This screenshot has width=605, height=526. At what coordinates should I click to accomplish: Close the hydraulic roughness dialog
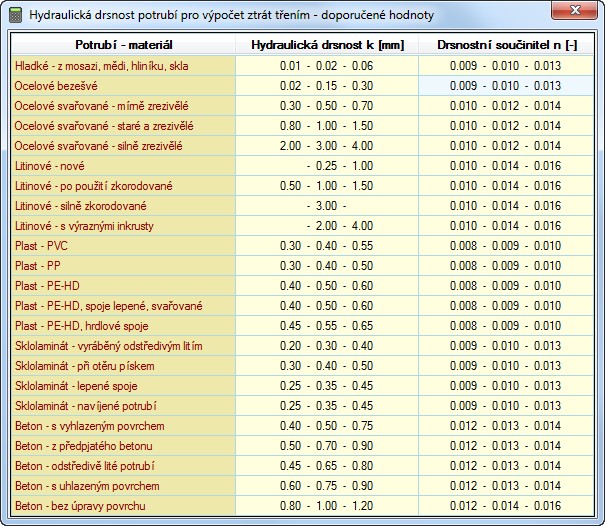(574, 10)
